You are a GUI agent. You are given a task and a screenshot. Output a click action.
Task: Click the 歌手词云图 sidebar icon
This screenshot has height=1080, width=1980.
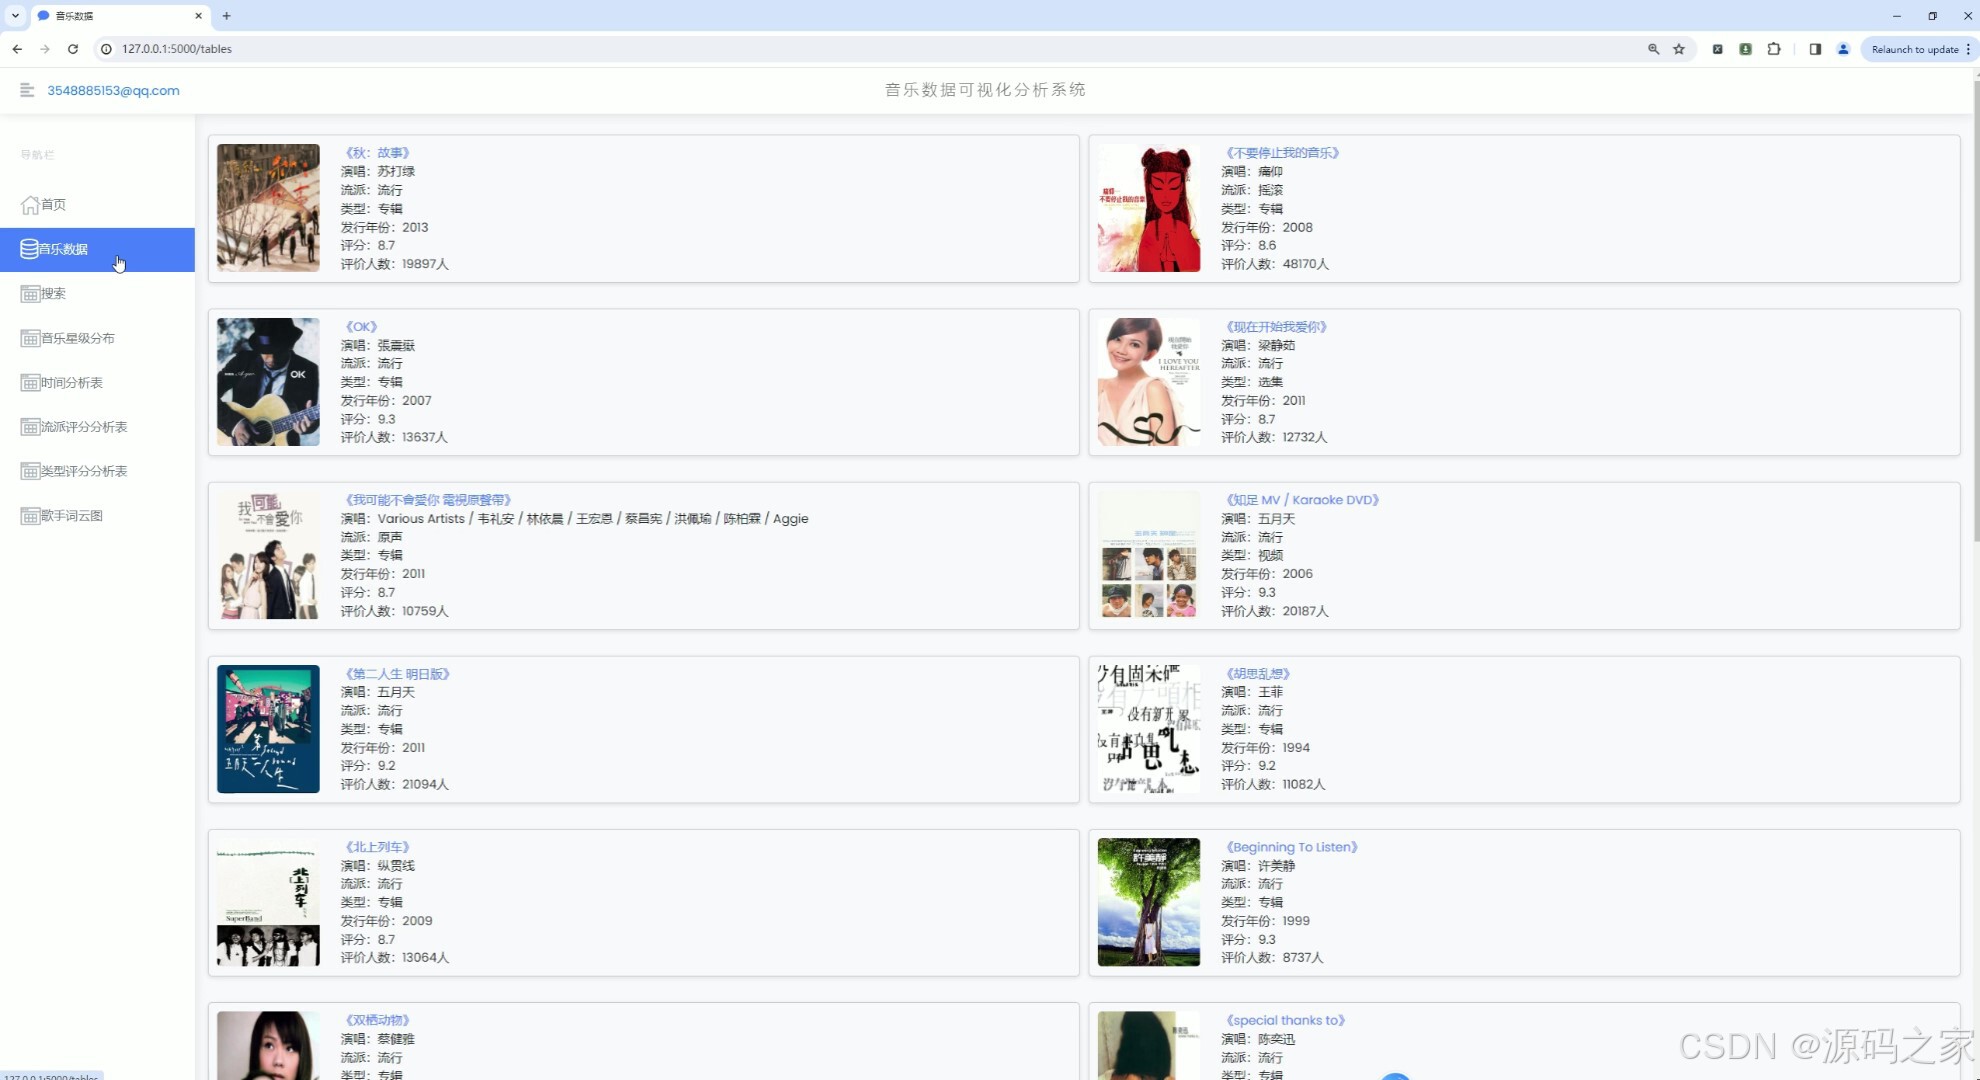30,516
